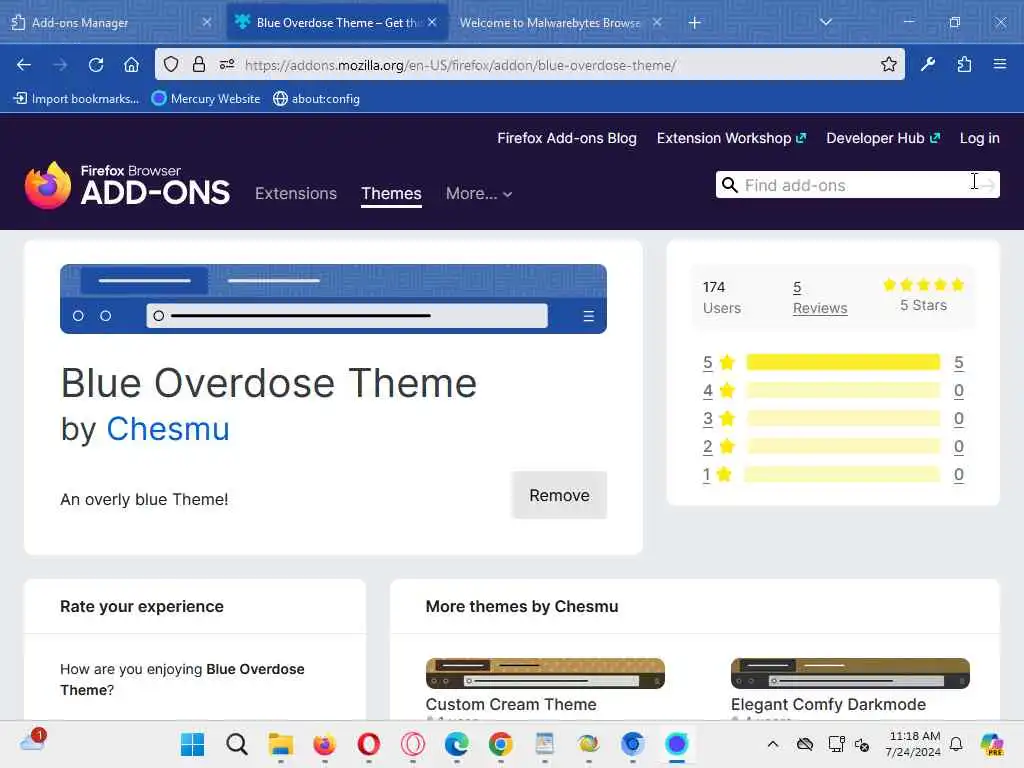This screenshot has width=1024, height=768.
Task: Open the Windows Start menu
Action: click(x=193, y=744)
